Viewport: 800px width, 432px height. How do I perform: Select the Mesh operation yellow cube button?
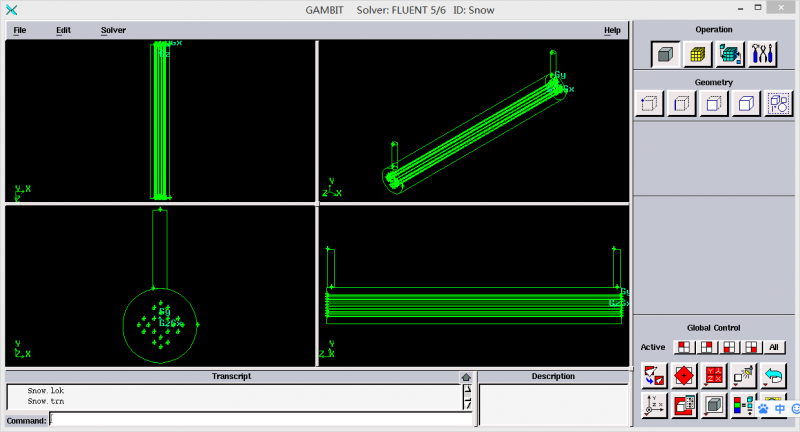[x=697, y=54]
